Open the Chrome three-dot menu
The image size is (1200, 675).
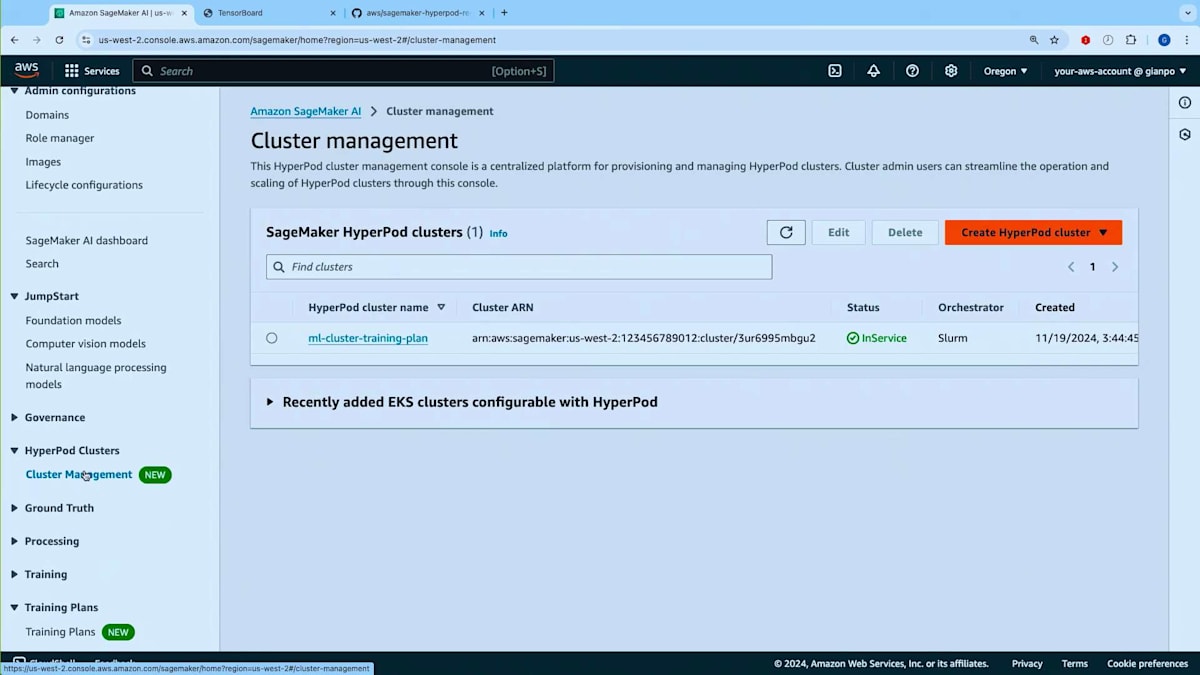(1186, 40)
